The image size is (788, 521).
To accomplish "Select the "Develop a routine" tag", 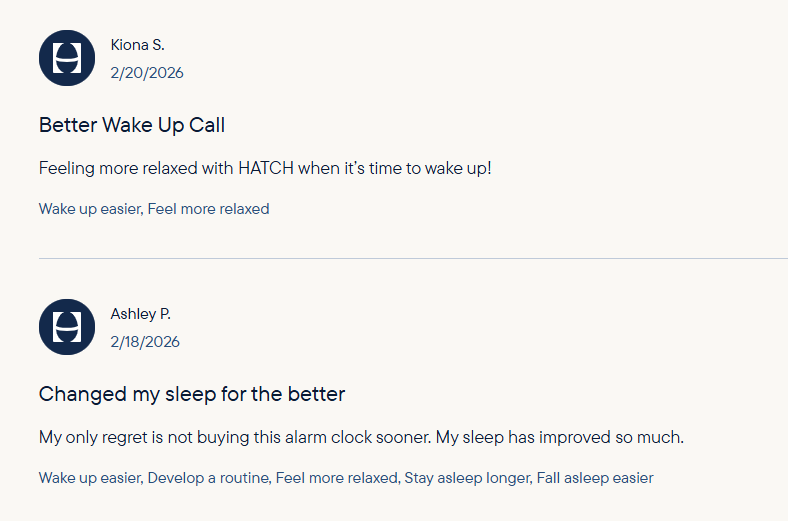I will (x=209, y=478).
